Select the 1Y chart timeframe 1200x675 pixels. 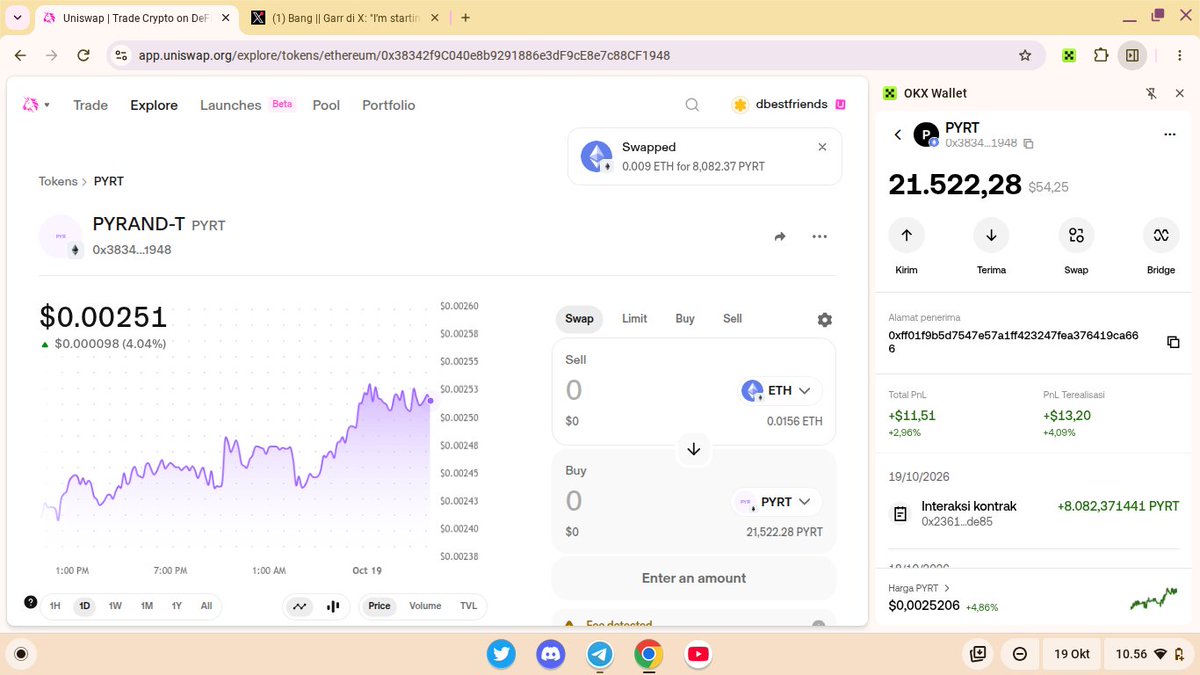coord(177,606)
